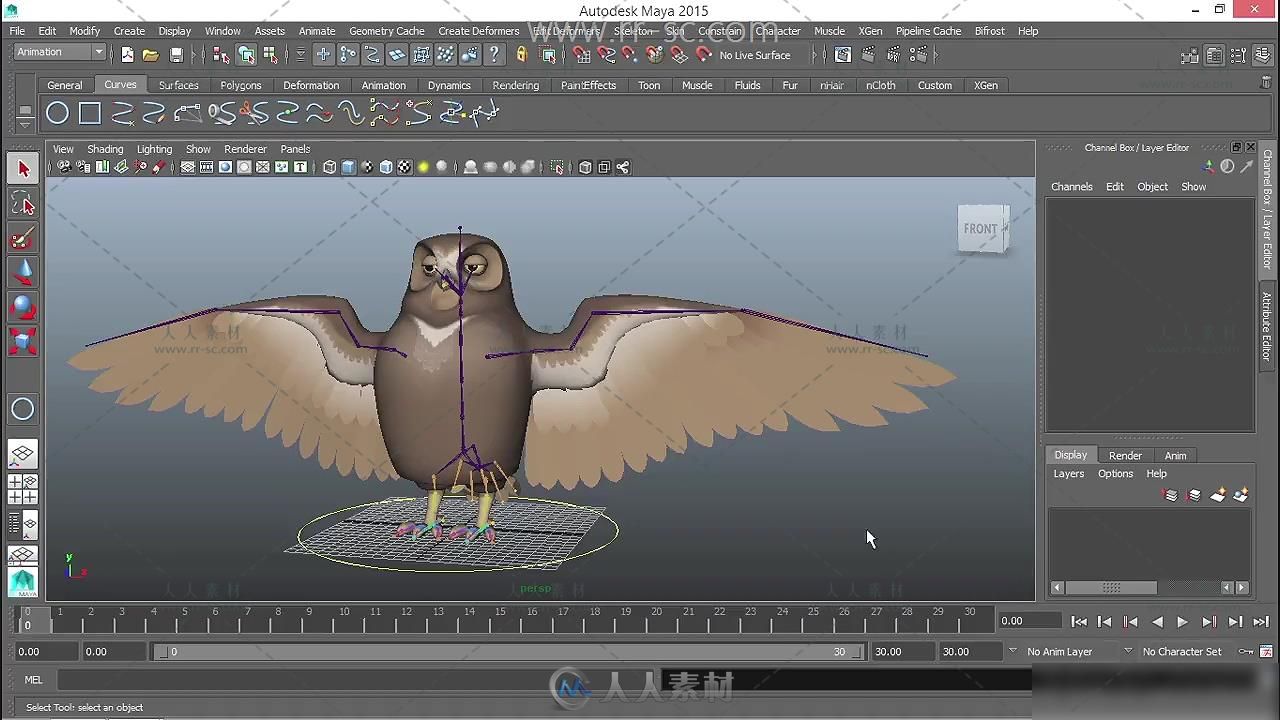Open the Geometry Cache menu
Image resolution: width=1280 pixels, height=720 pixels.
click(x=387, y=31)
